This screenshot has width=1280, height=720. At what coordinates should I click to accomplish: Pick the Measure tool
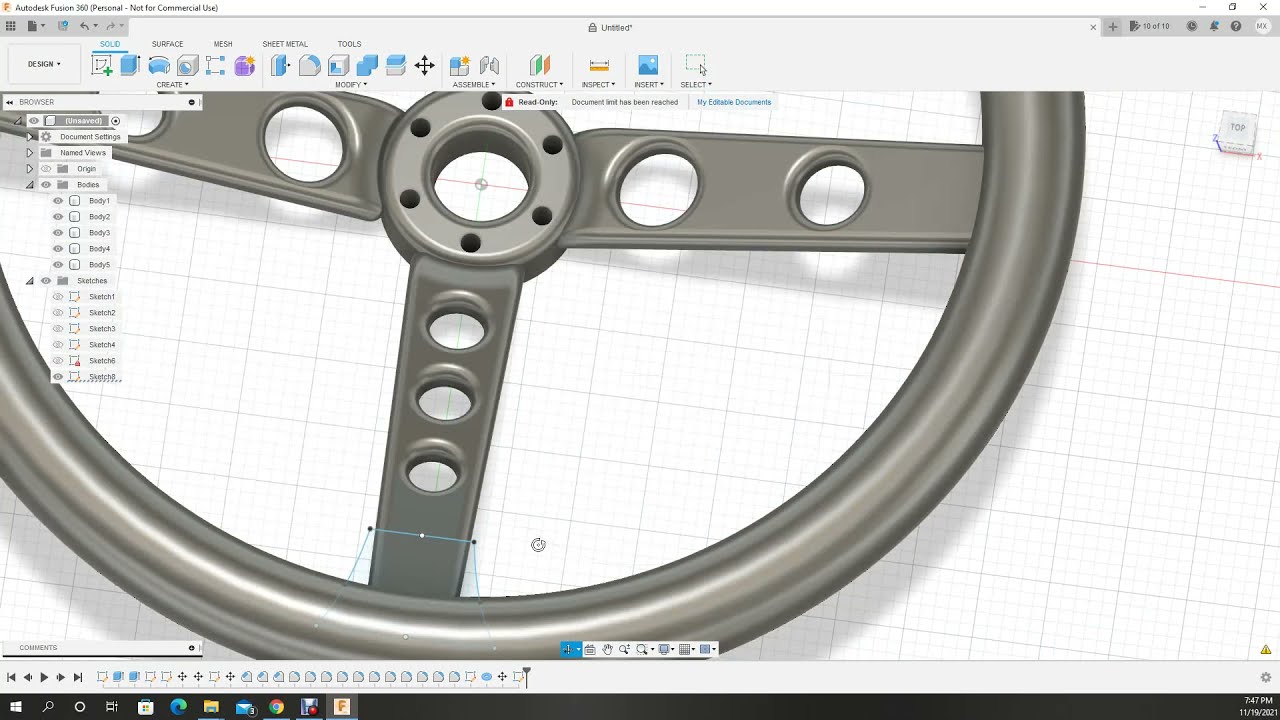pyautogui.click(x=599, y=65)
